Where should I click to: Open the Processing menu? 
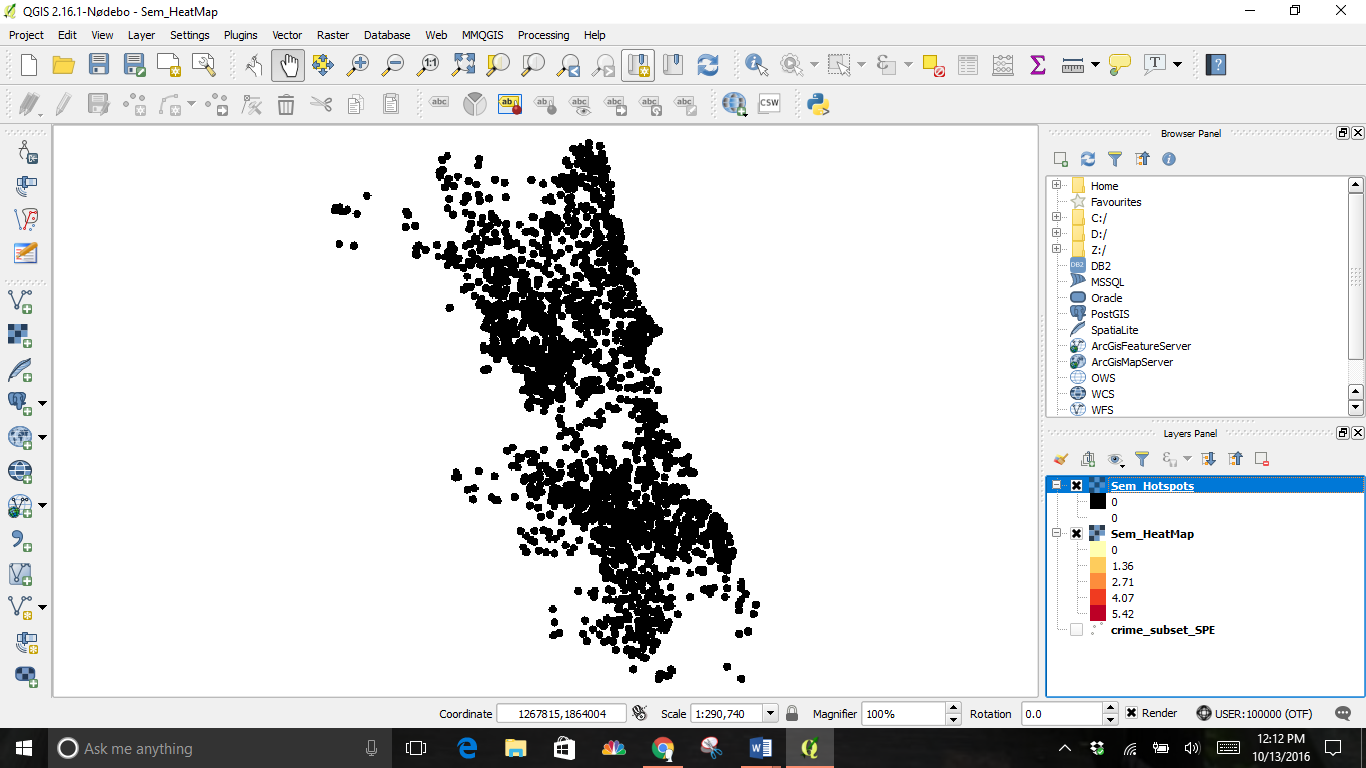coord(543,35)
